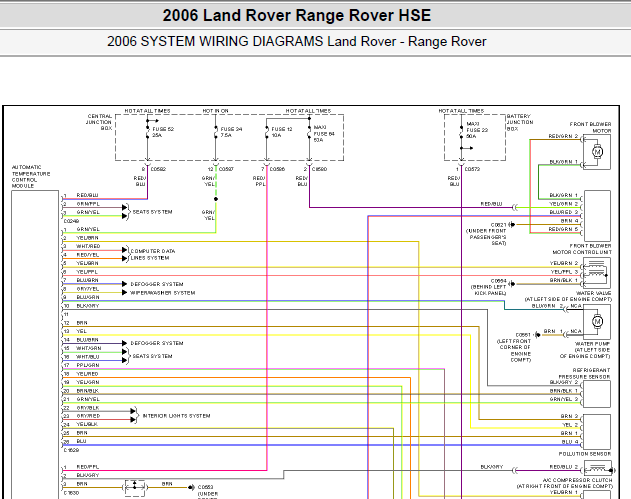Image resolution: width=631 pixels, height=499 pixels.
Task: Click the Fuse 52 25A symbol
Action: [148, 133]
